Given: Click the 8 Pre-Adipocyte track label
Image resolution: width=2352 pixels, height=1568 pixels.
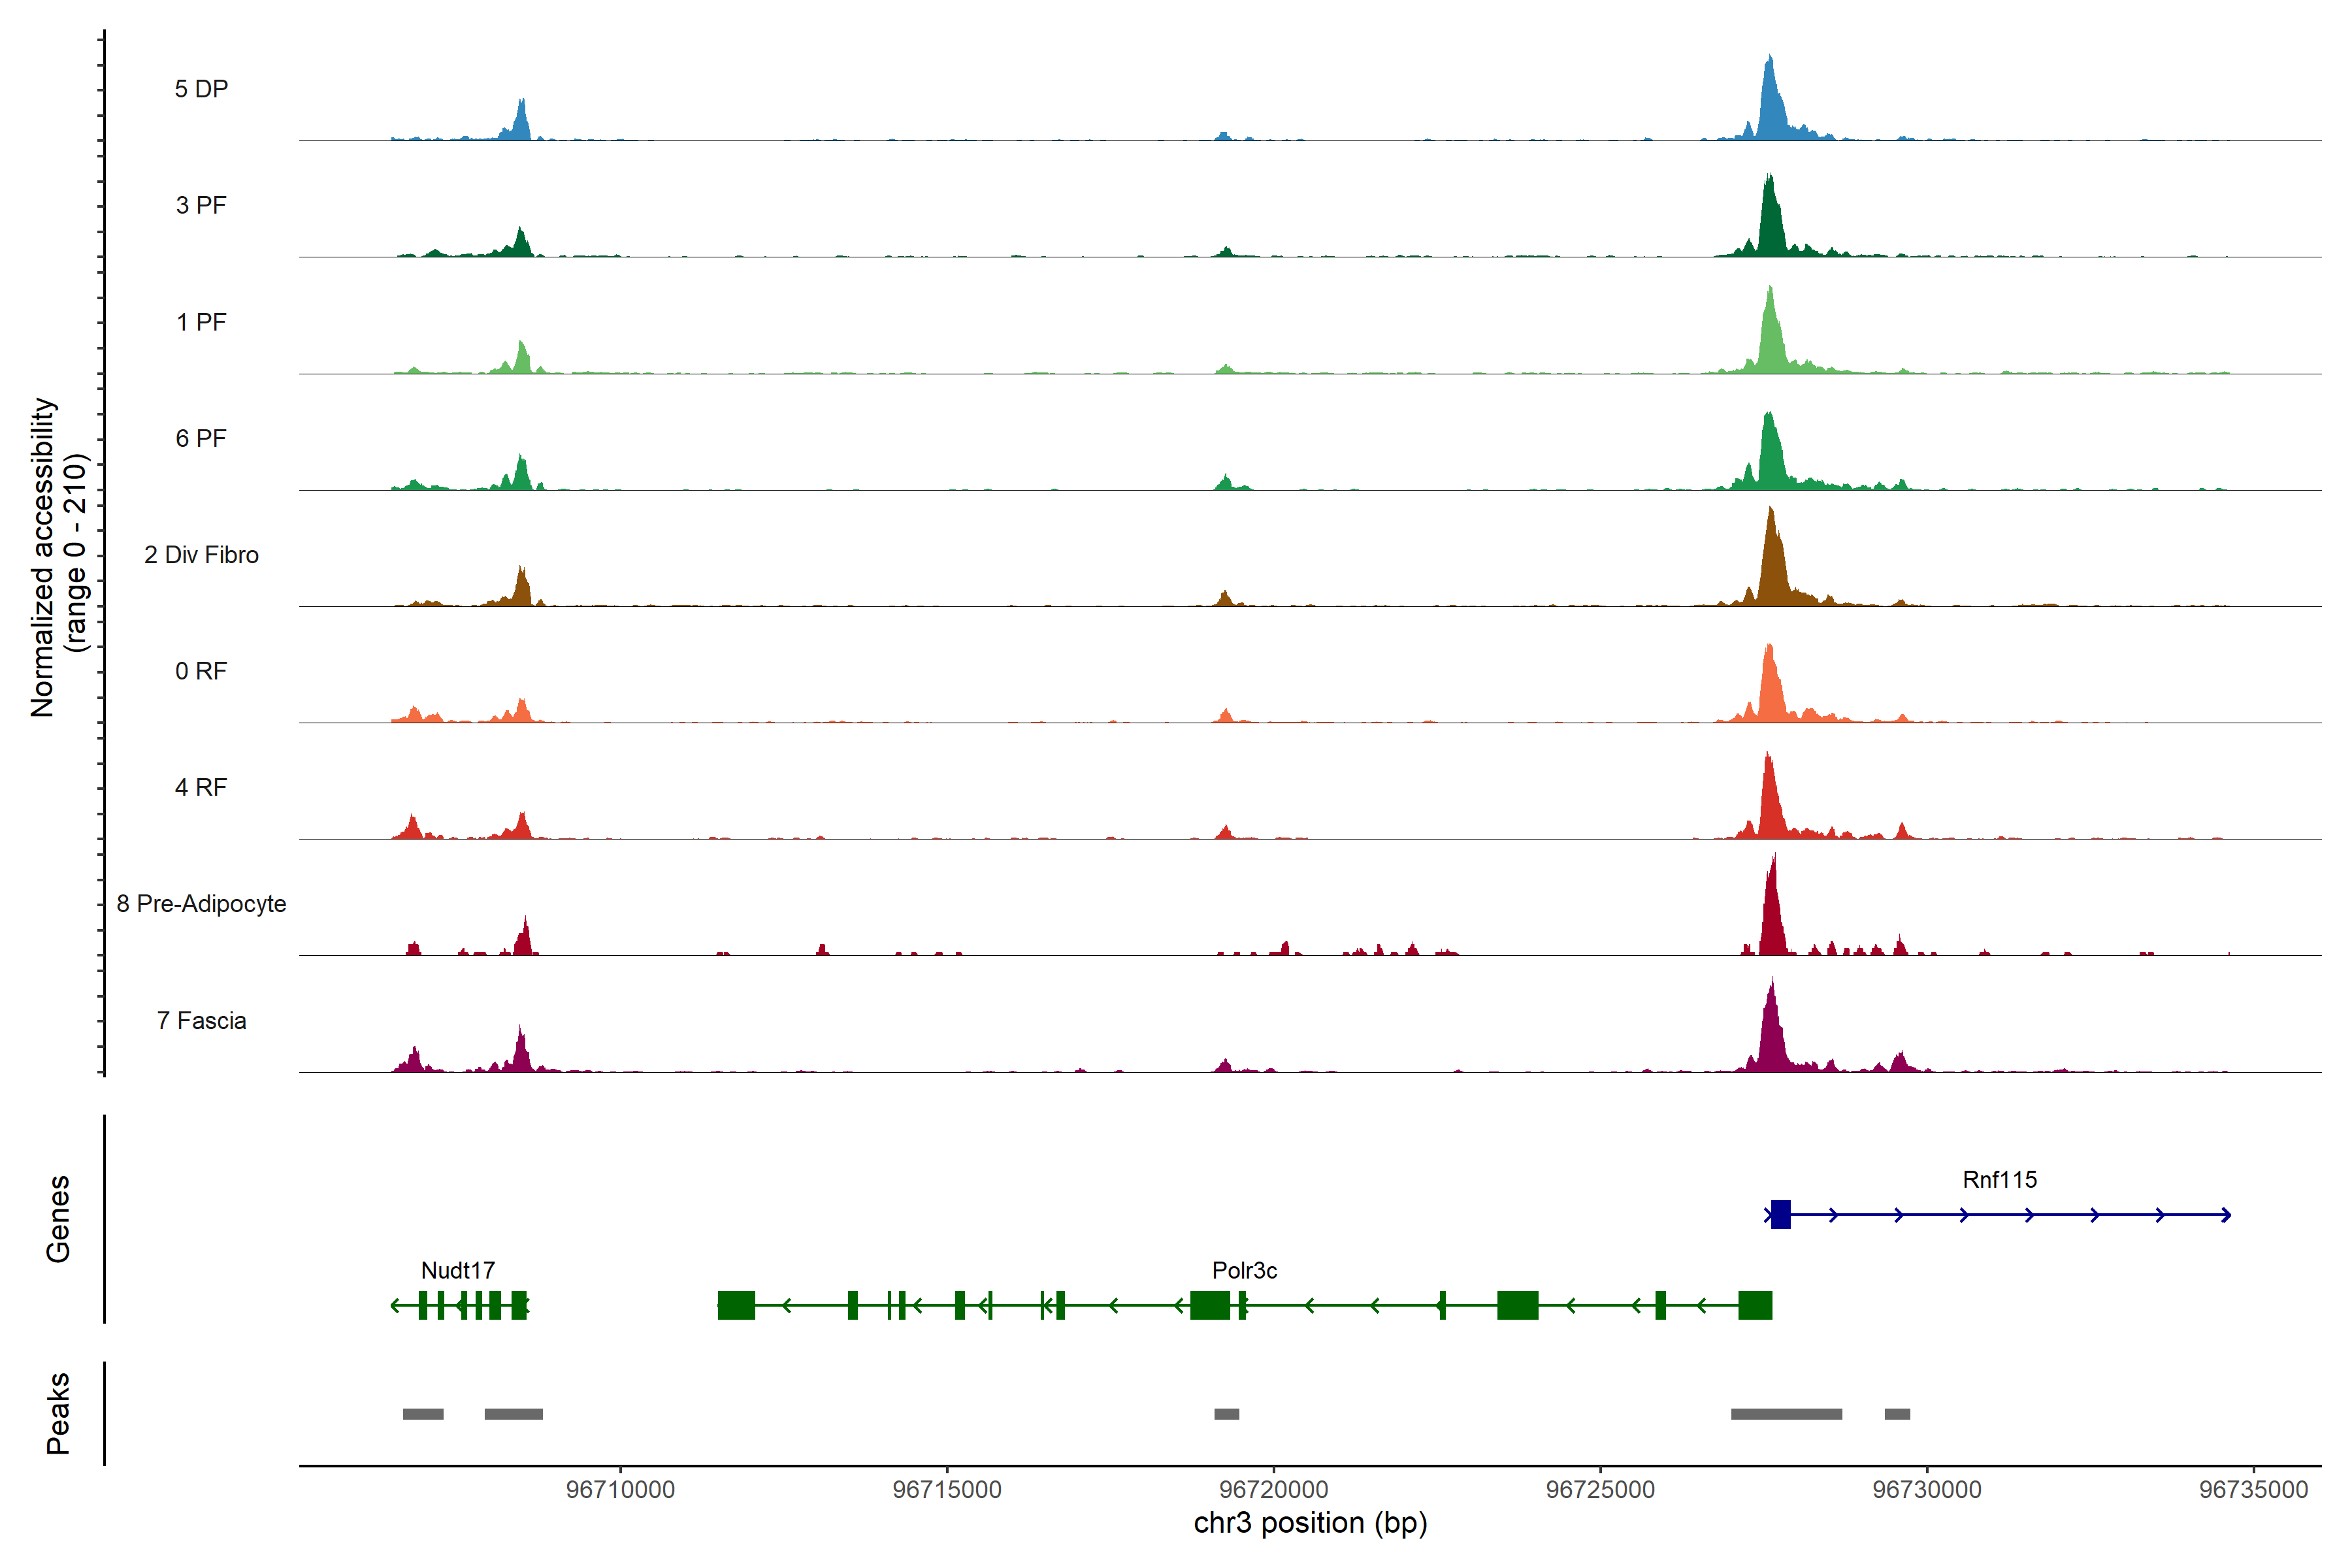Looking at the screenshot, I should tap(201, 903).
